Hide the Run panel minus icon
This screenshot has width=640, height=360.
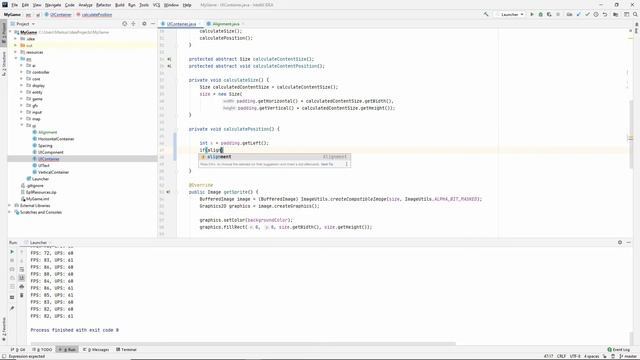(629, 242)
